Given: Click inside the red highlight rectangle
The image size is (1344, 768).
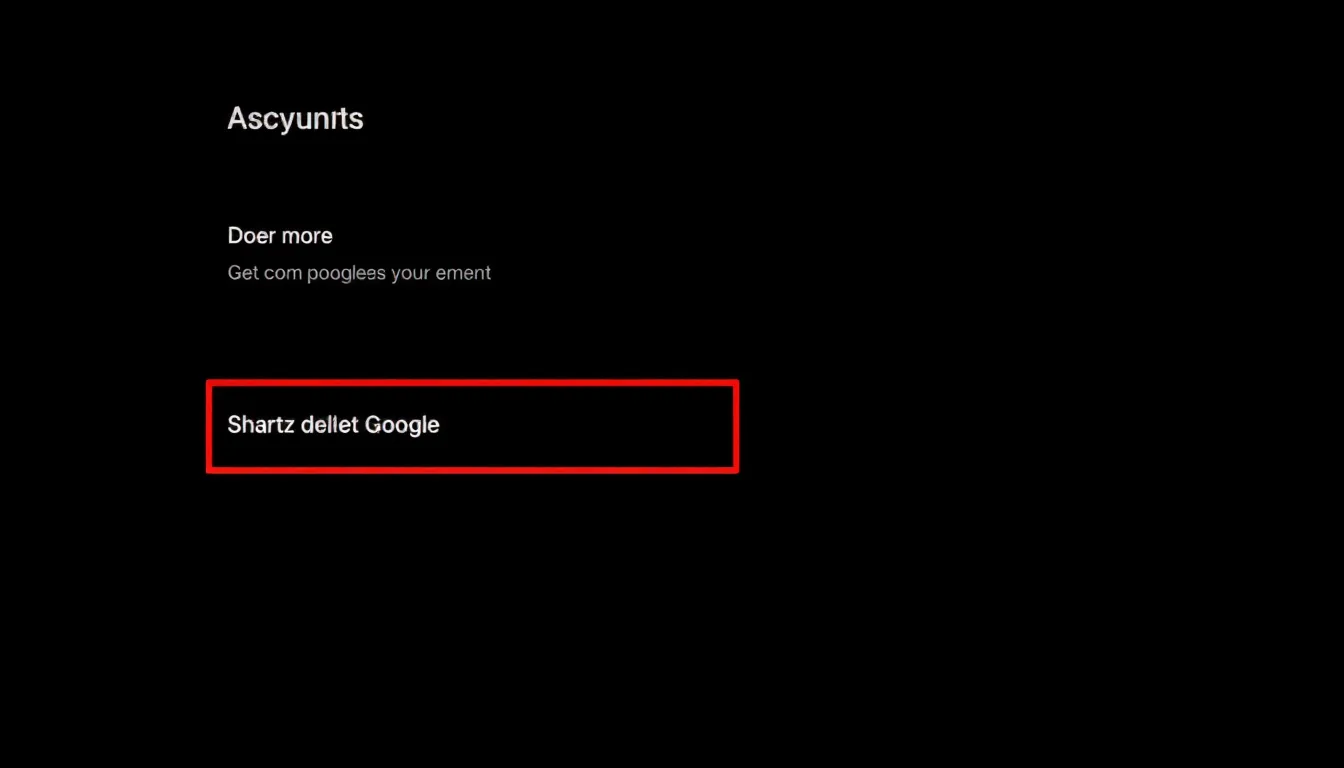Looking at the screenshot, I should pyautogui.click(x=470, y=425).
